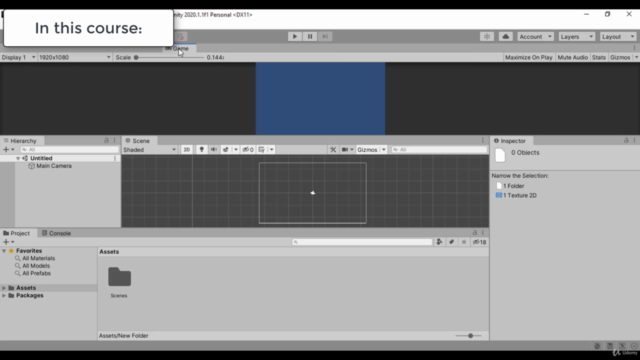640x360 pixels.
Task: Open the Untitled scene options menu
Action: pos(115,158)
